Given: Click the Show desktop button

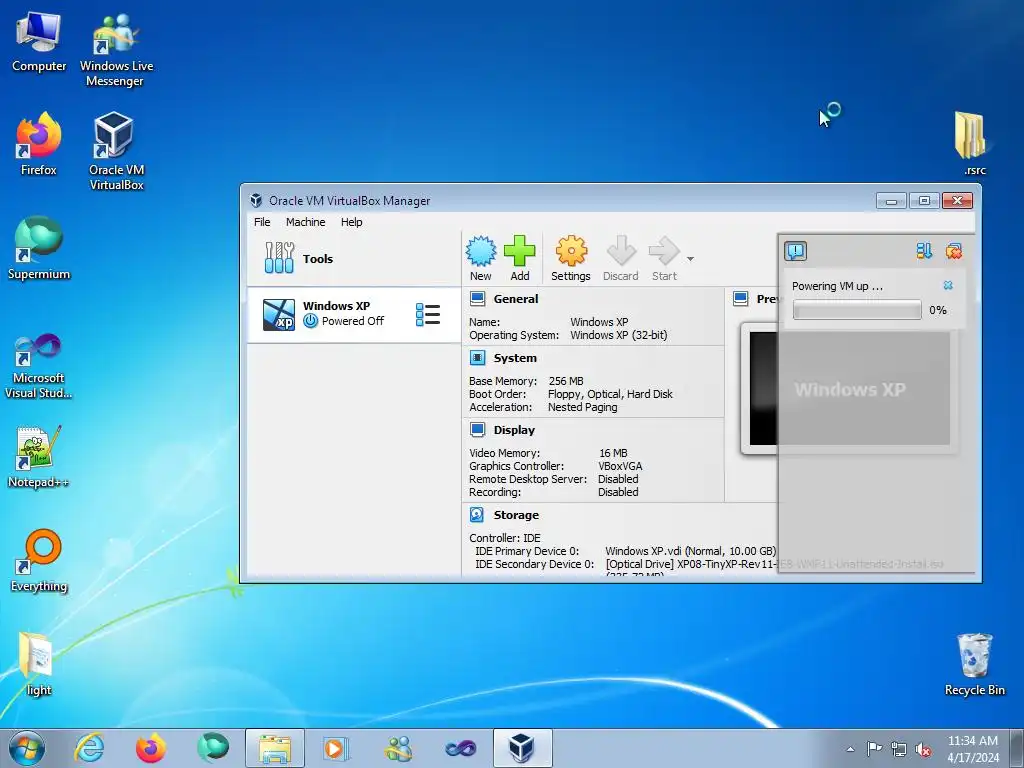Looking at the screenshot, I should (1016, 748).
